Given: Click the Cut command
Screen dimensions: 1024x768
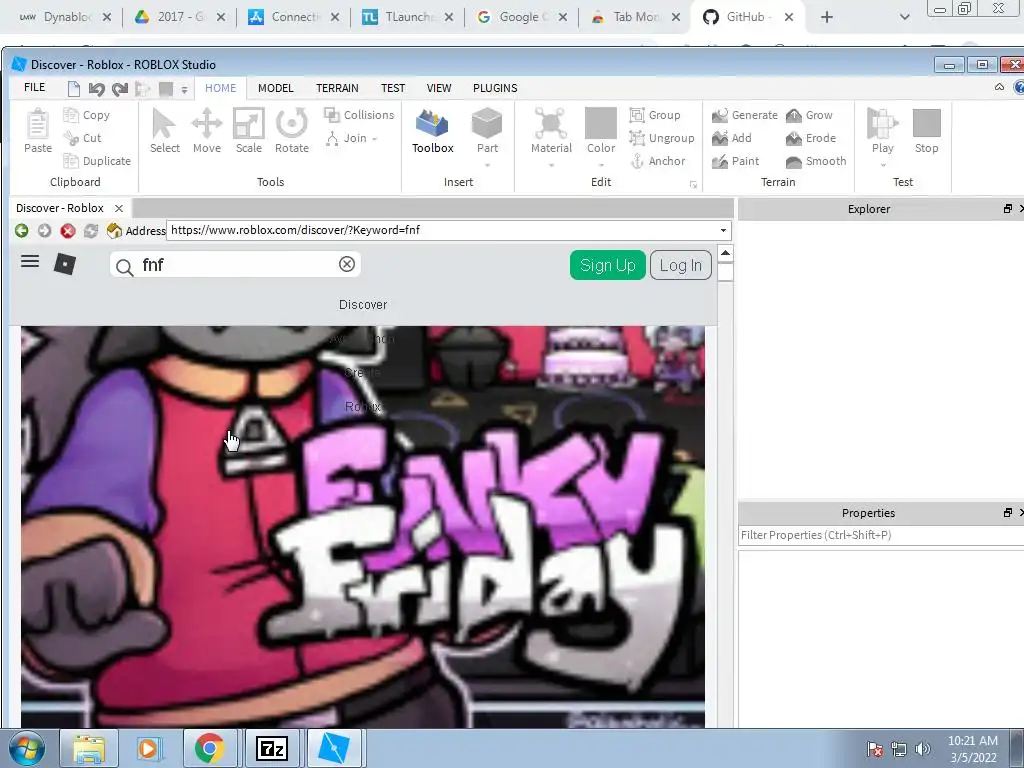Looking at the screenshot, I should pos(83,138).
